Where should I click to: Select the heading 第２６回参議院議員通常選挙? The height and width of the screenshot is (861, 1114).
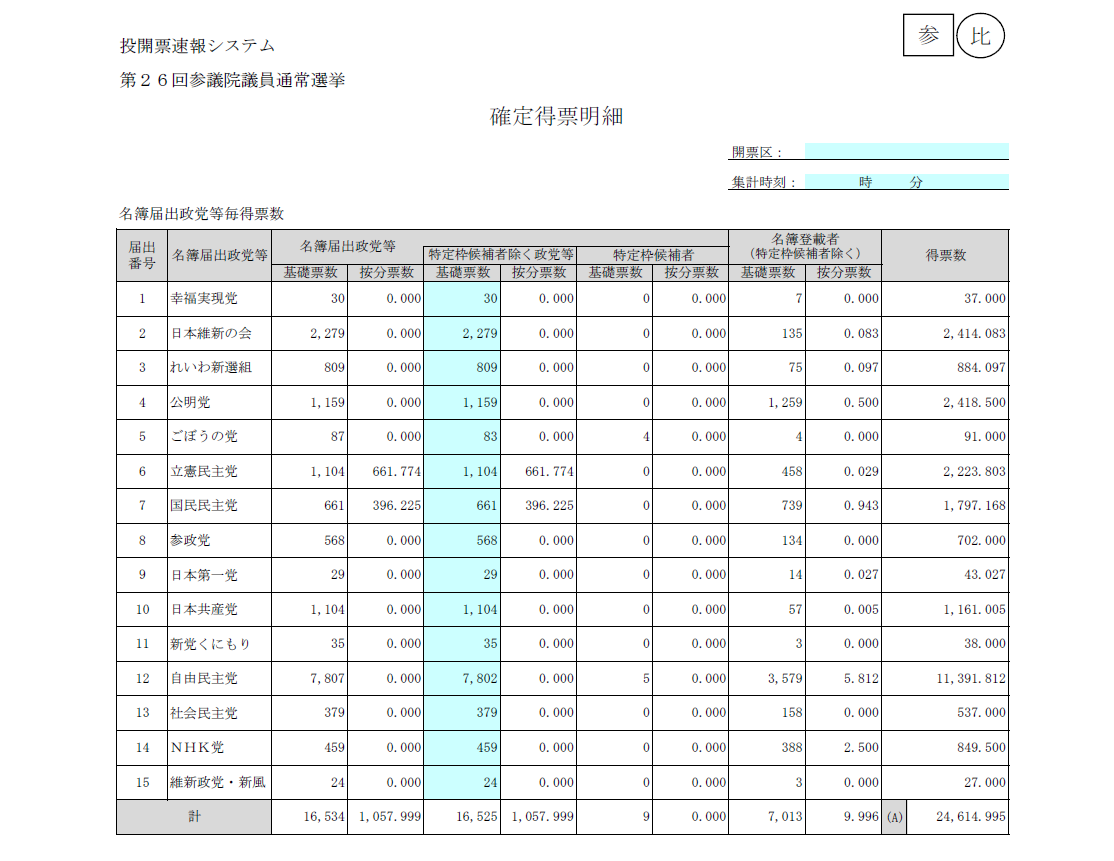(232, 80)
